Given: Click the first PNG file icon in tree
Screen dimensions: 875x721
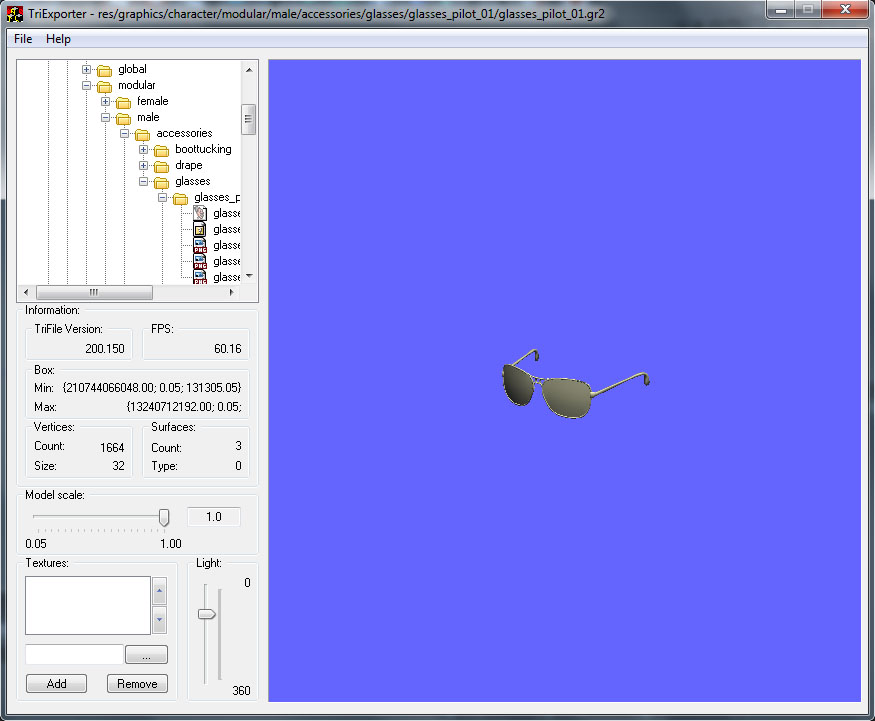Looking at the screenshot, I should 200,245.
